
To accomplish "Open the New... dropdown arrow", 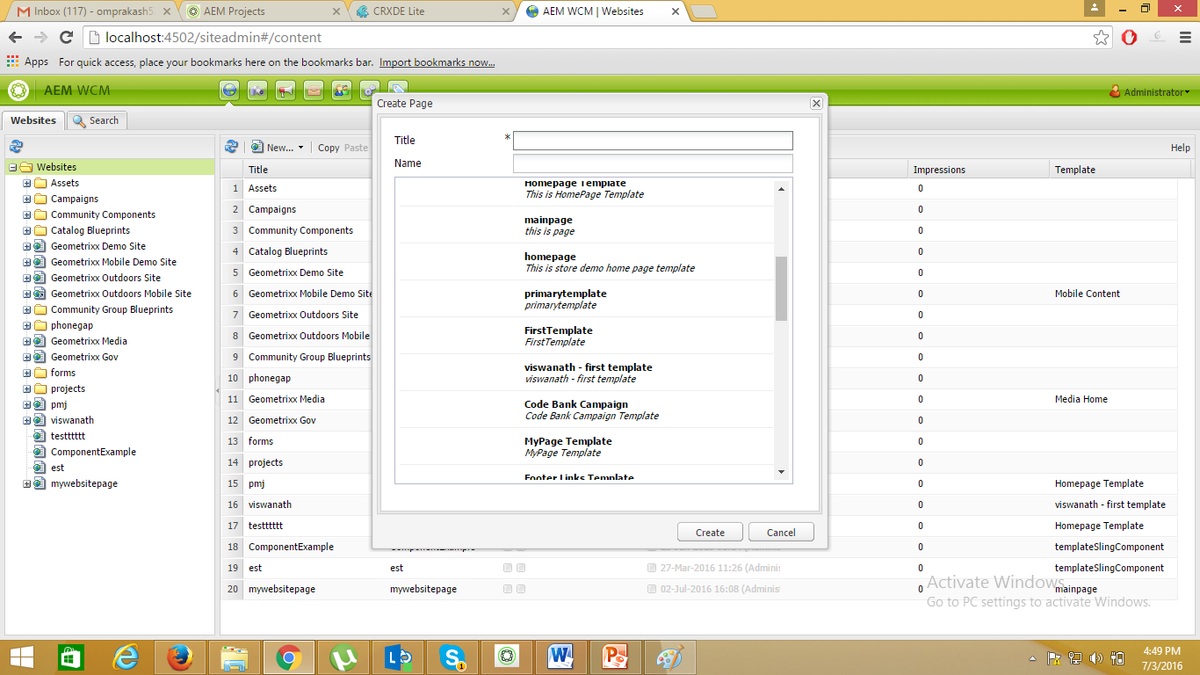I will tap(301, 148).
